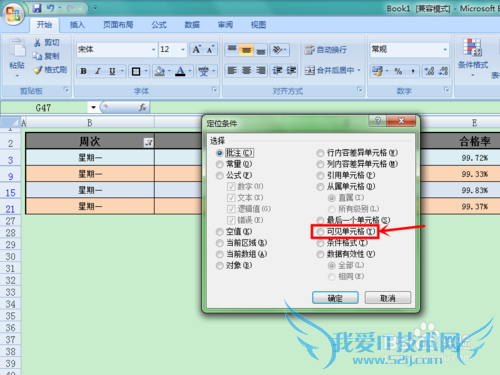Viewport: 500px width, 375px height.
Task: Apply percent style
Action: (398, 71)
